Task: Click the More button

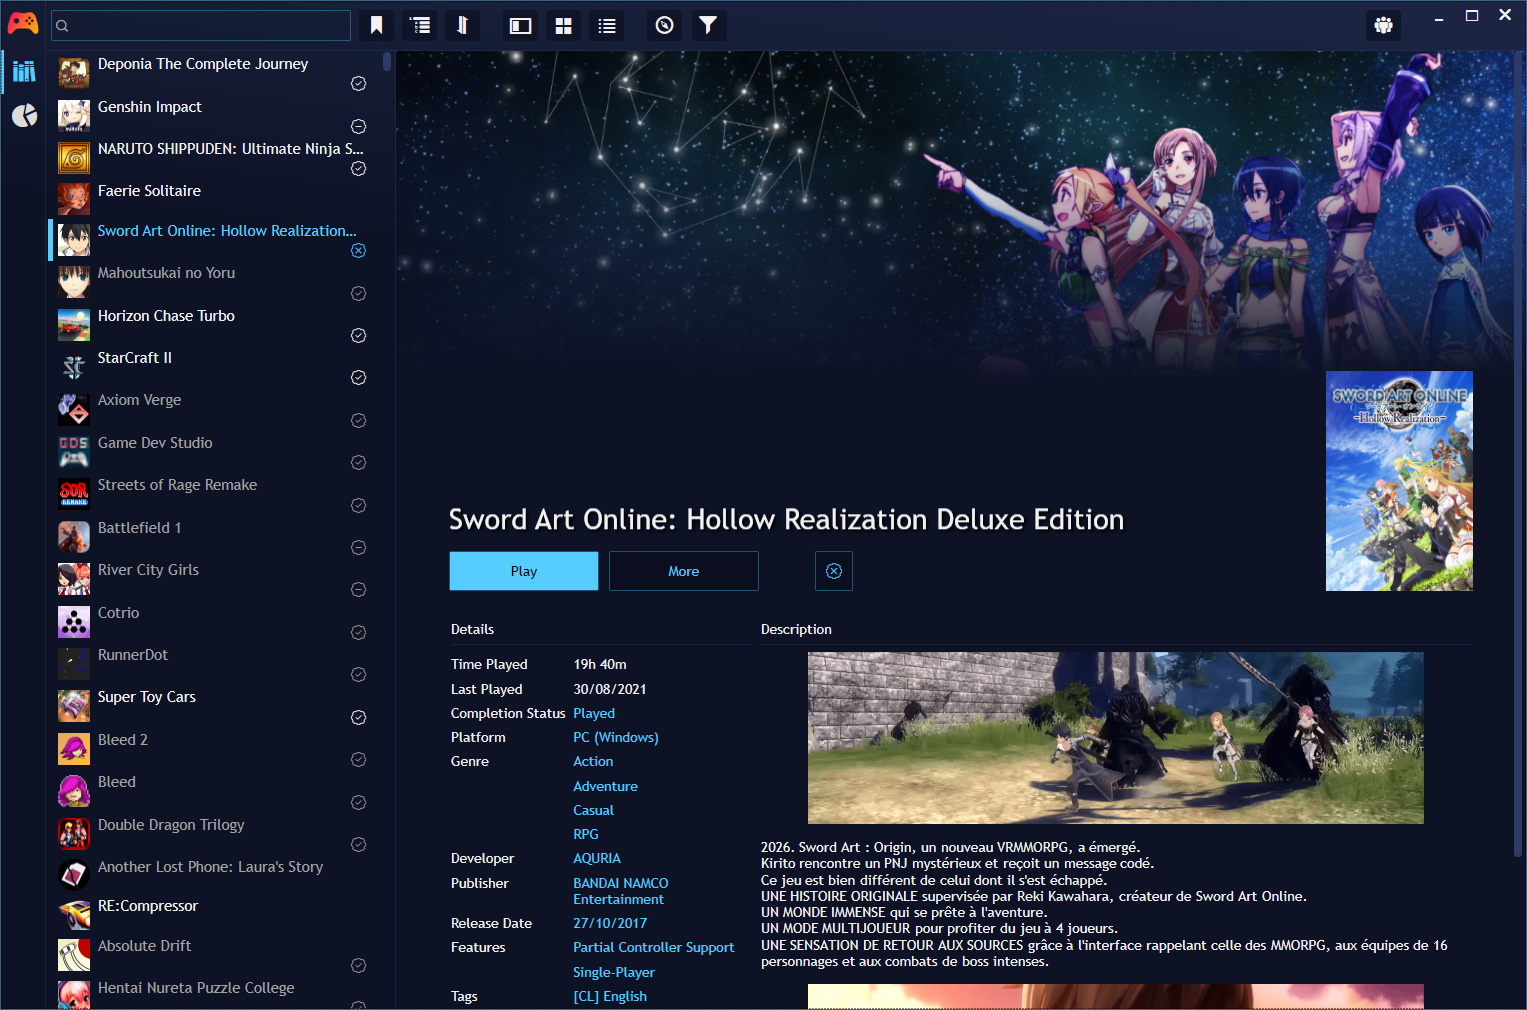Action: [x=684, y=571]
